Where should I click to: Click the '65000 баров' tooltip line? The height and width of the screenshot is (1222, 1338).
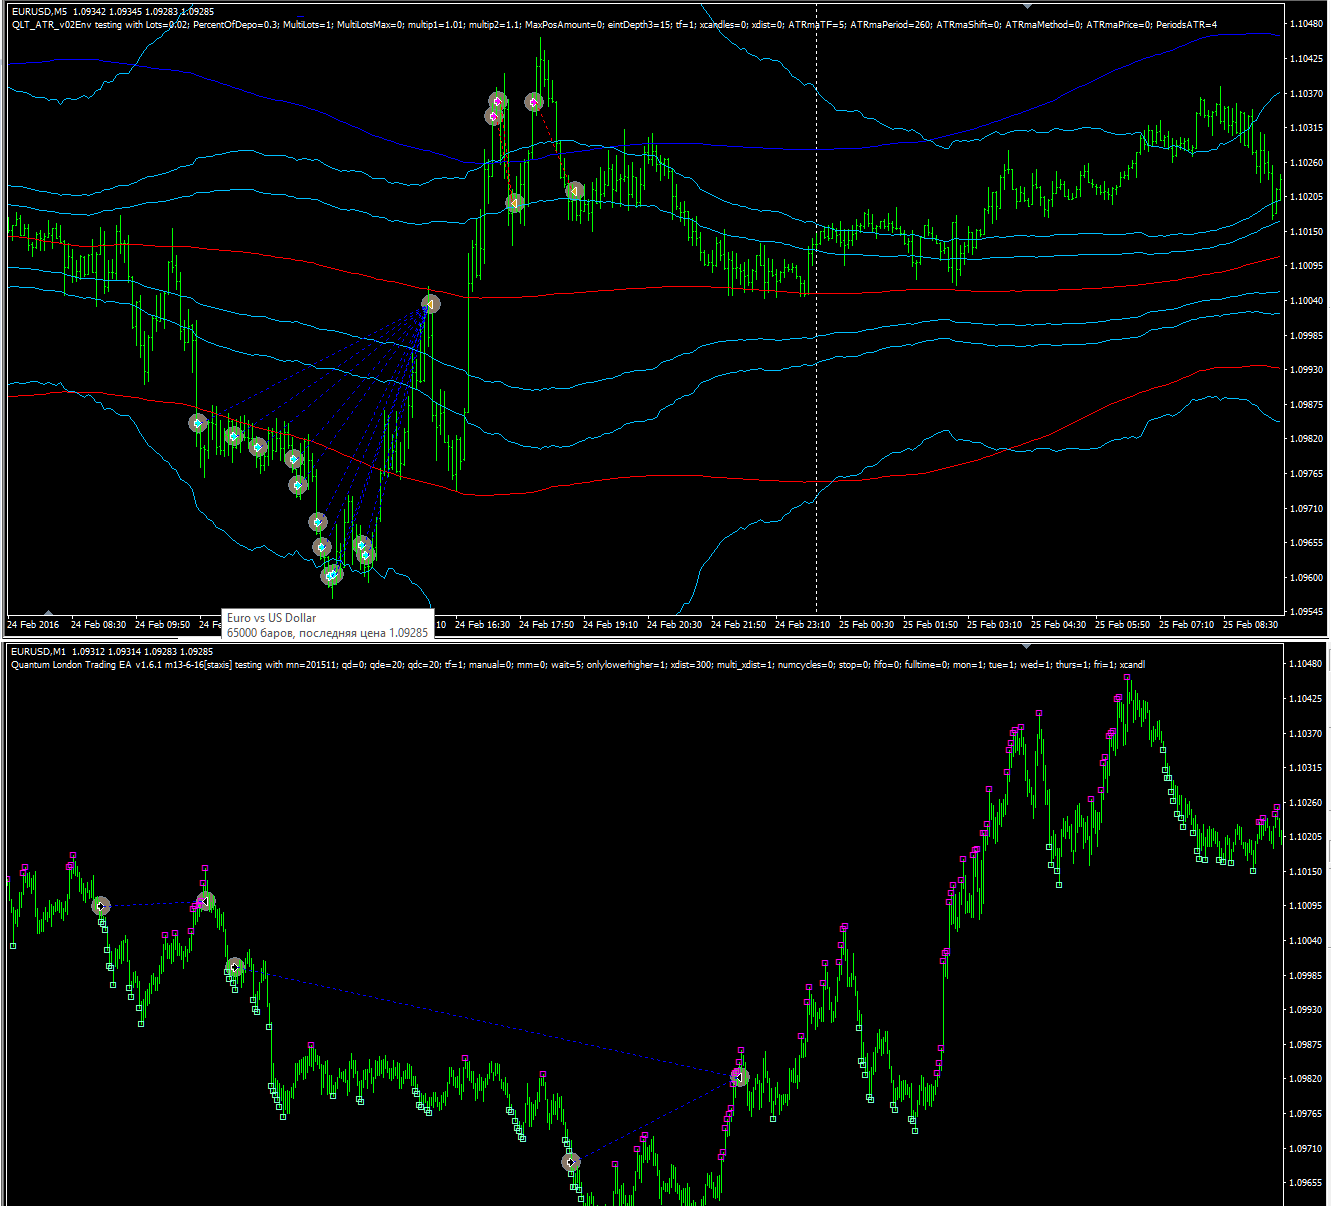click(x=327, y=632)
